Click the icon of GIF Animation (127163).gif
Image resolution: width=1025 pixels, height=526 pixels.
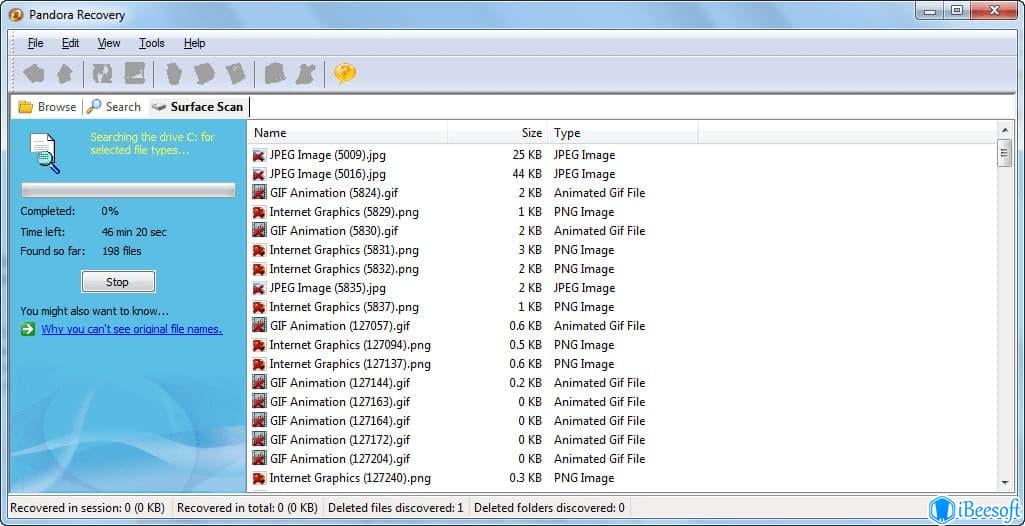259,401
